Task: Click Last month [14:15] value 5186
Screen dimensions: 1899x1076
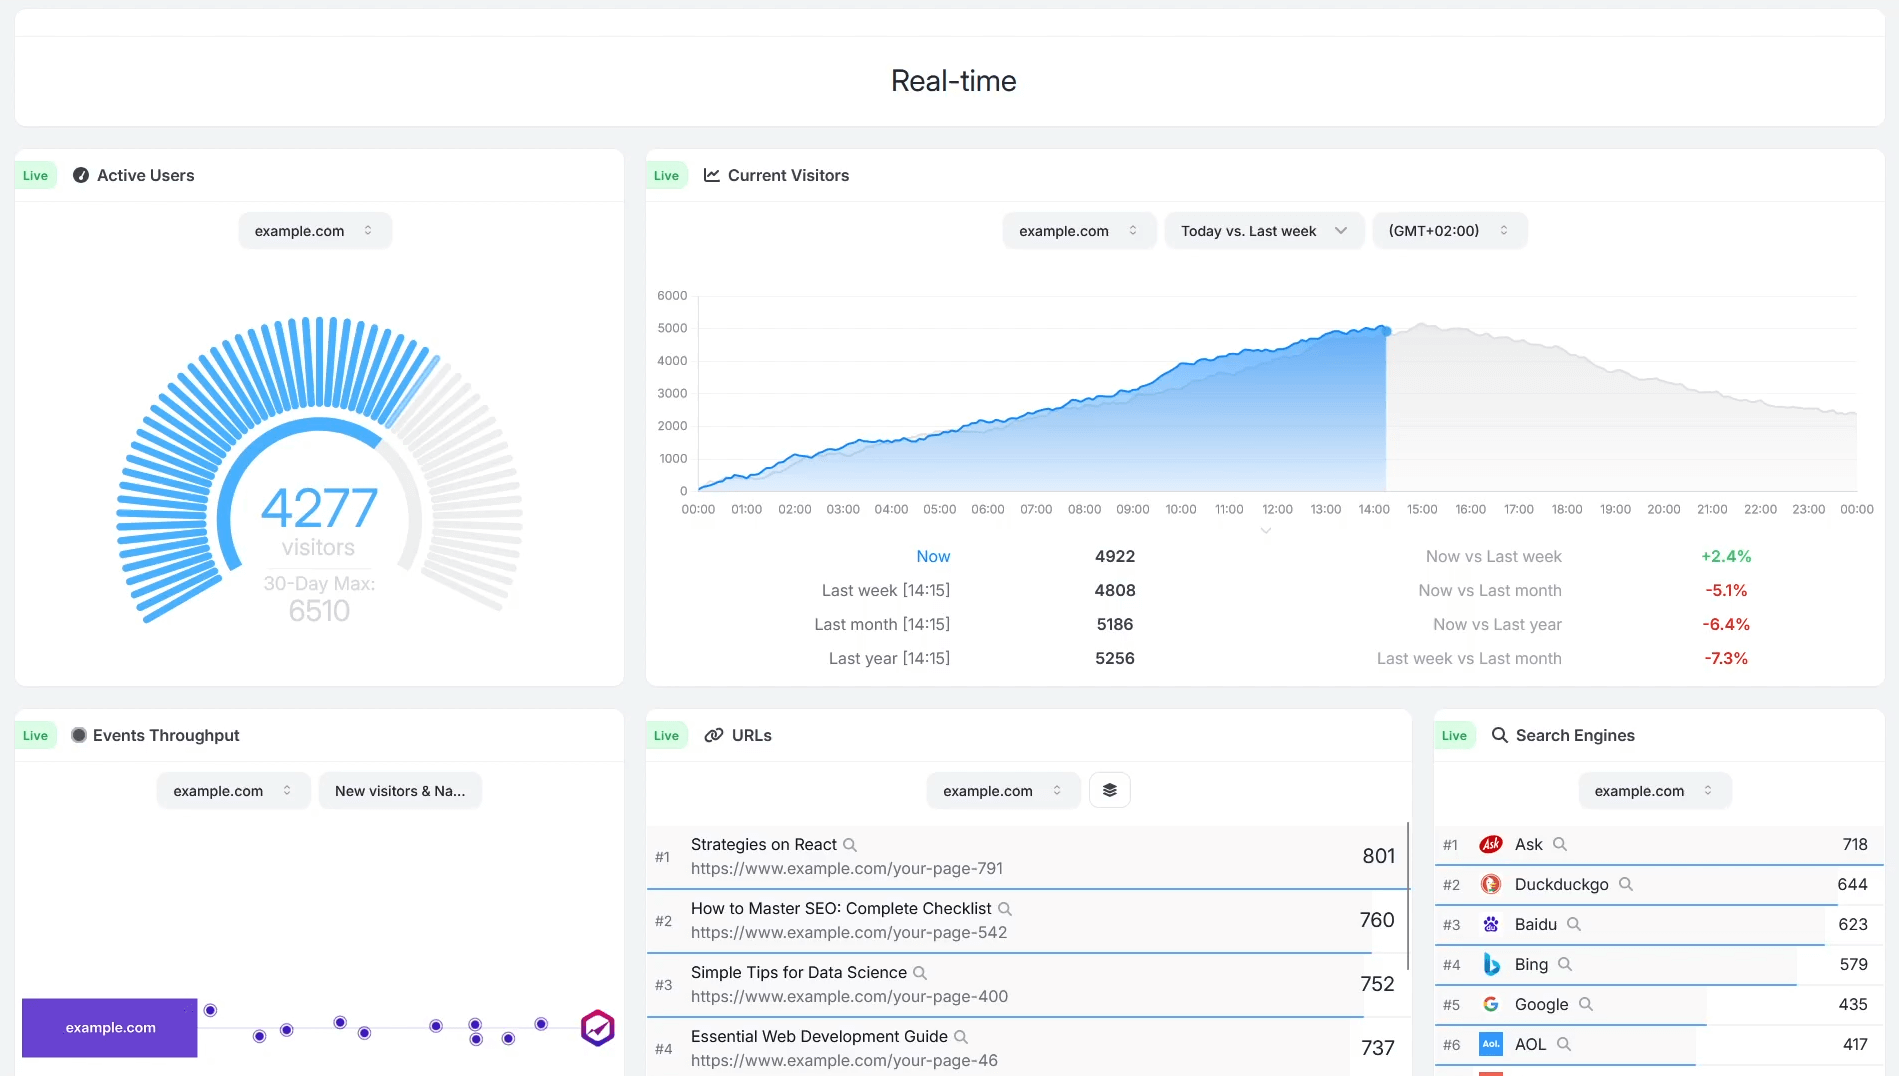Action: tap(1115, 625)
